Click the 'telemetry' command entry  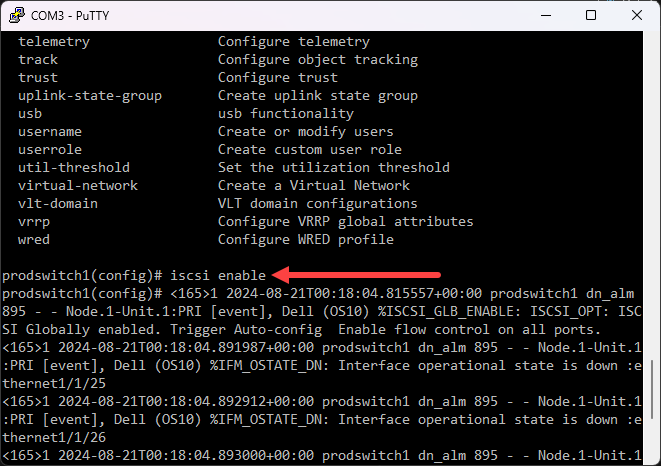(54, 42)
